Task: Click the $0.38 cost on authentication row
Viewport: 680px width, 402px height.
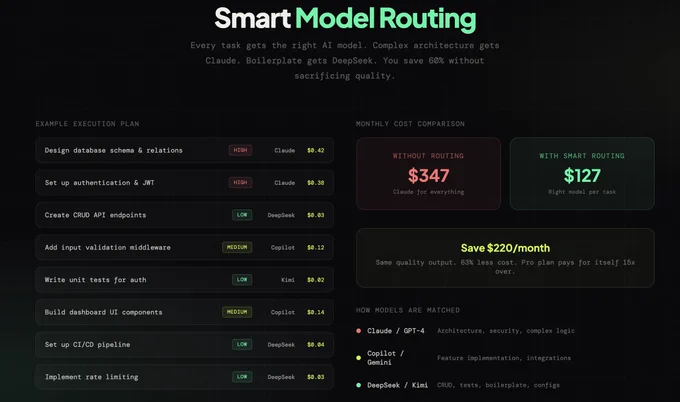Action: pos(316,183)
